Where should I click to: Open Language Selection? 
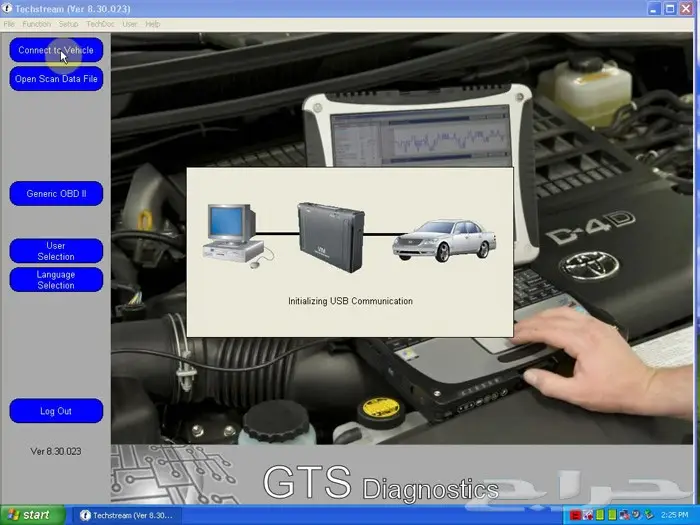56,280
